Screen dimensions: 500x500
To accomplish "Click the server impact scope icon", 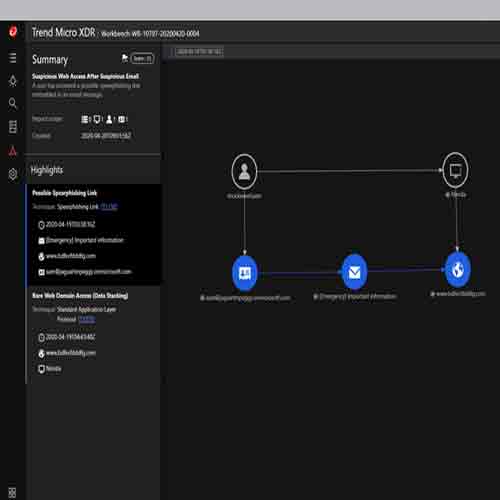I will click(85, 119).
